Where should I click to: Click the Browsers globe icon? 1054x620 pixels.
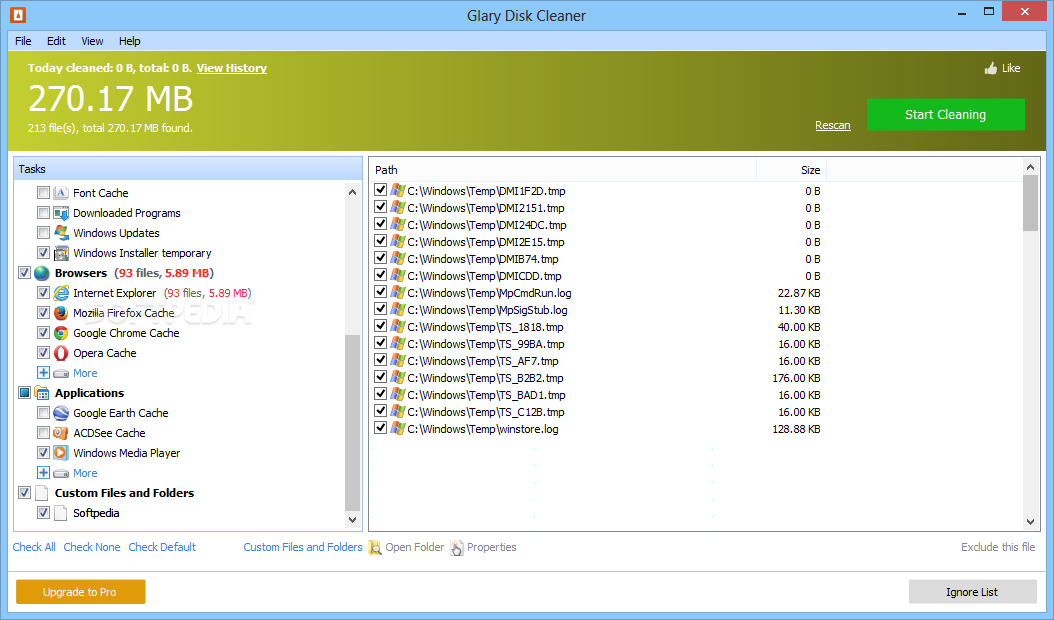42,273
